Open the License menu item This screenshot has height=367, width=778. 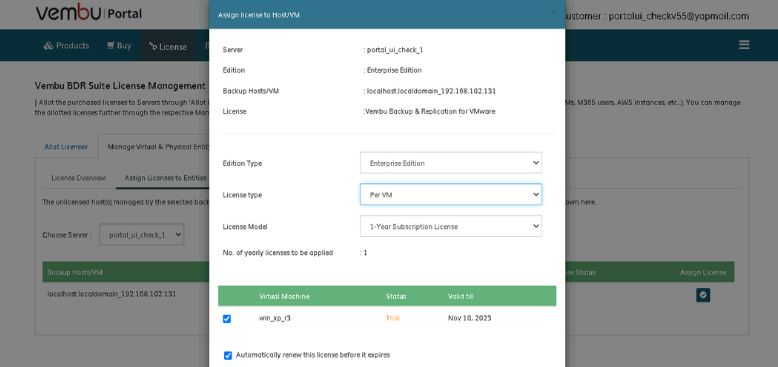(168, 46)
